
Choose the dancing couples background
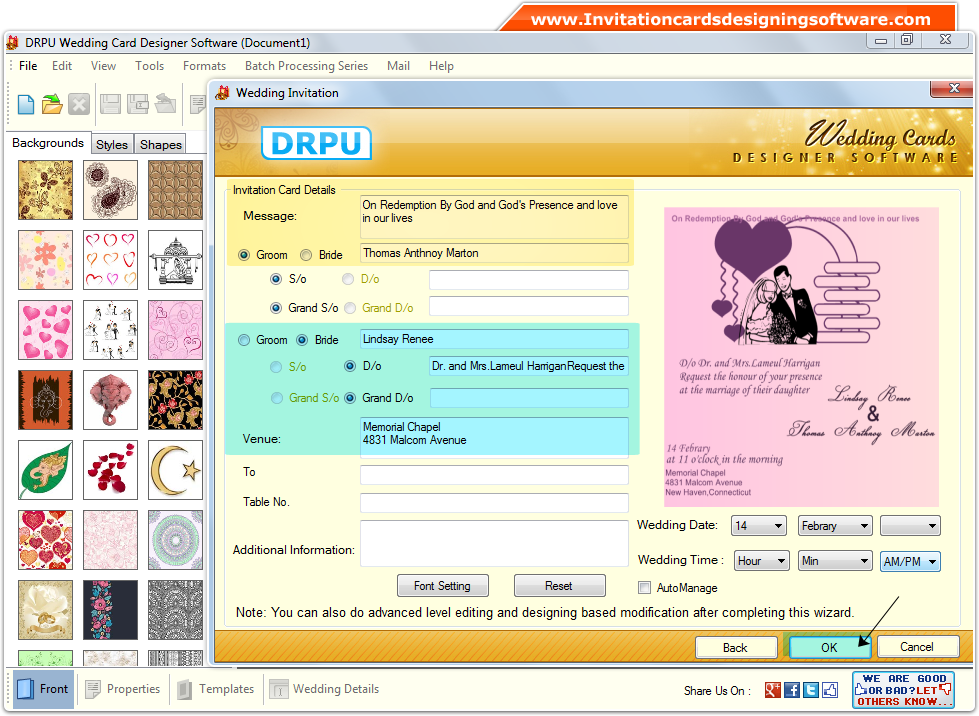[111, 330]
